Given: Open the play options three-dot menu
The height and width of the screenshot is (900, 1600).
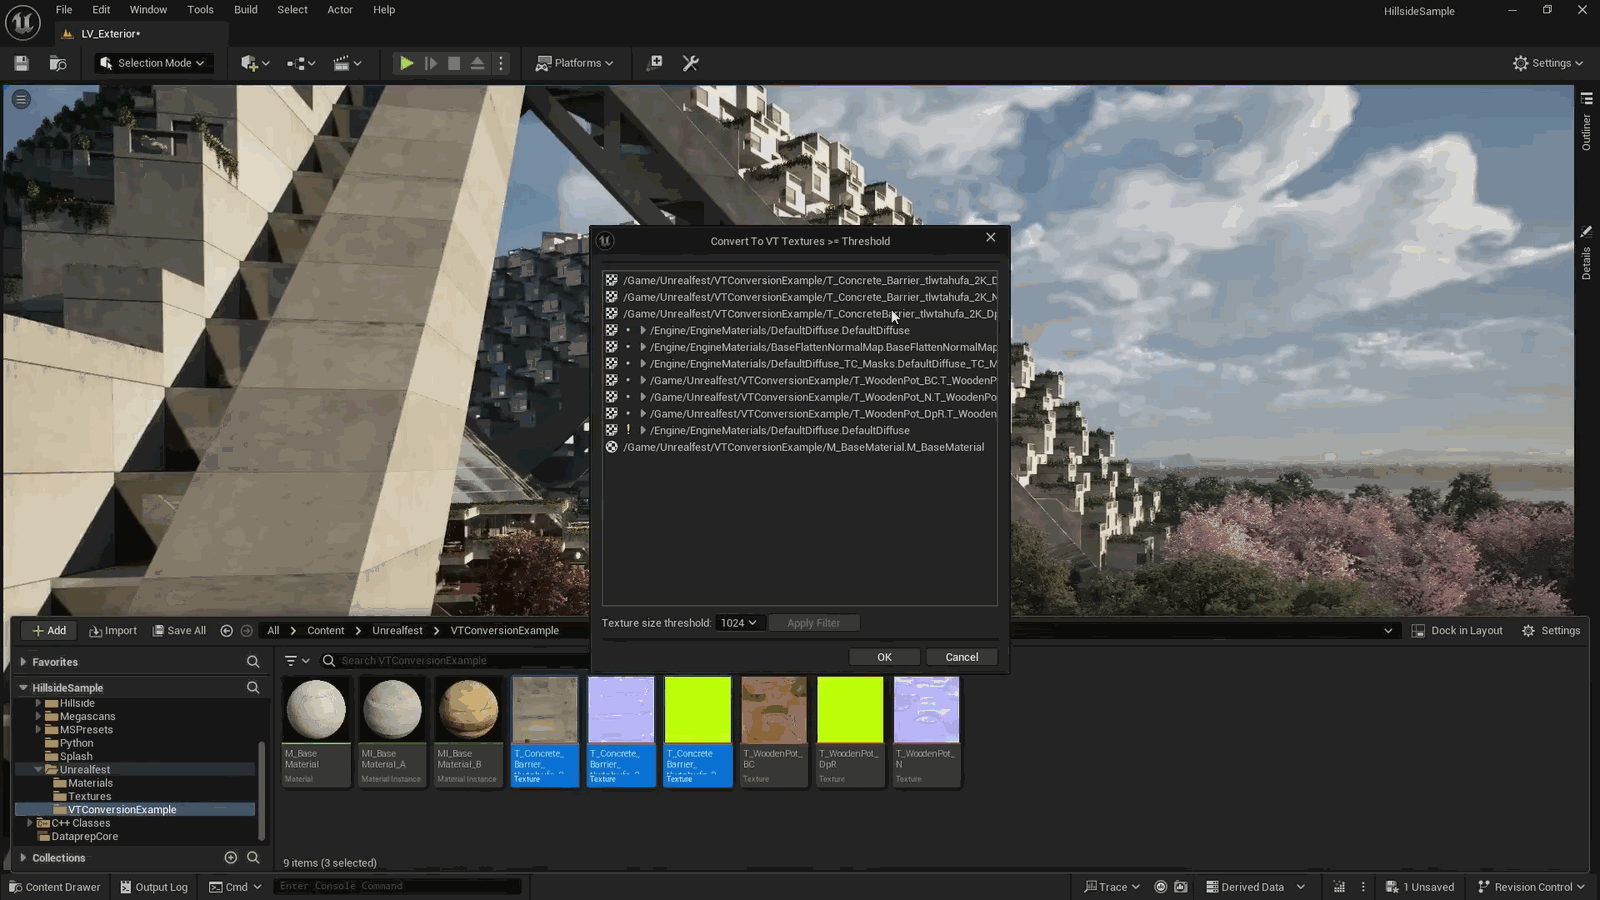Looking at the screenshot, I should [501, 63].
